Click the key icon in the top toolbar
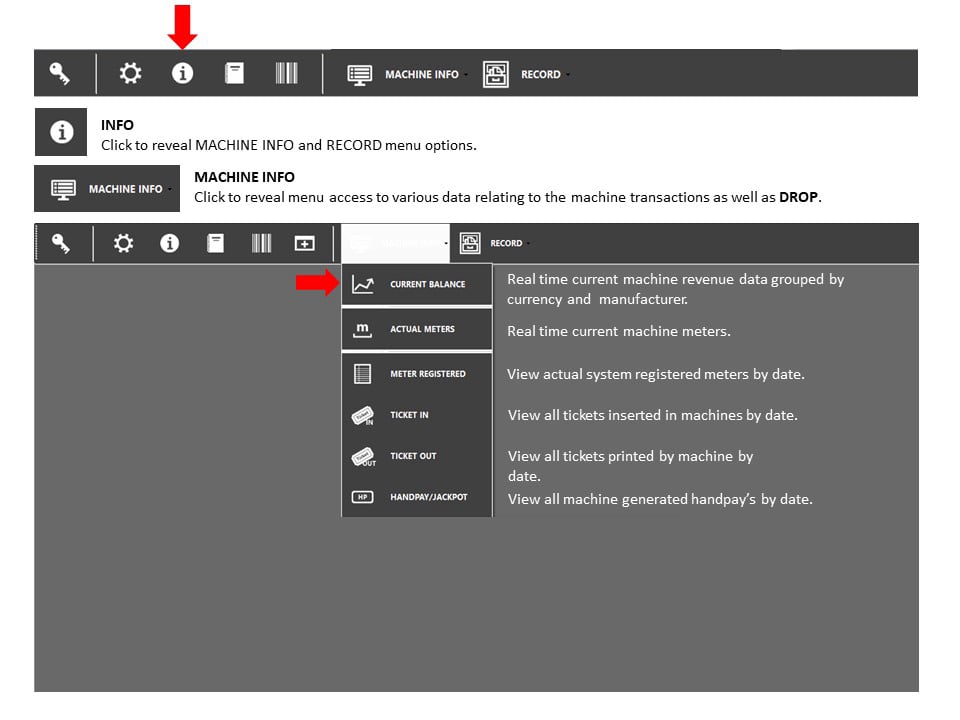This screenshot has height=720, width=960. (x=59, y=73)
